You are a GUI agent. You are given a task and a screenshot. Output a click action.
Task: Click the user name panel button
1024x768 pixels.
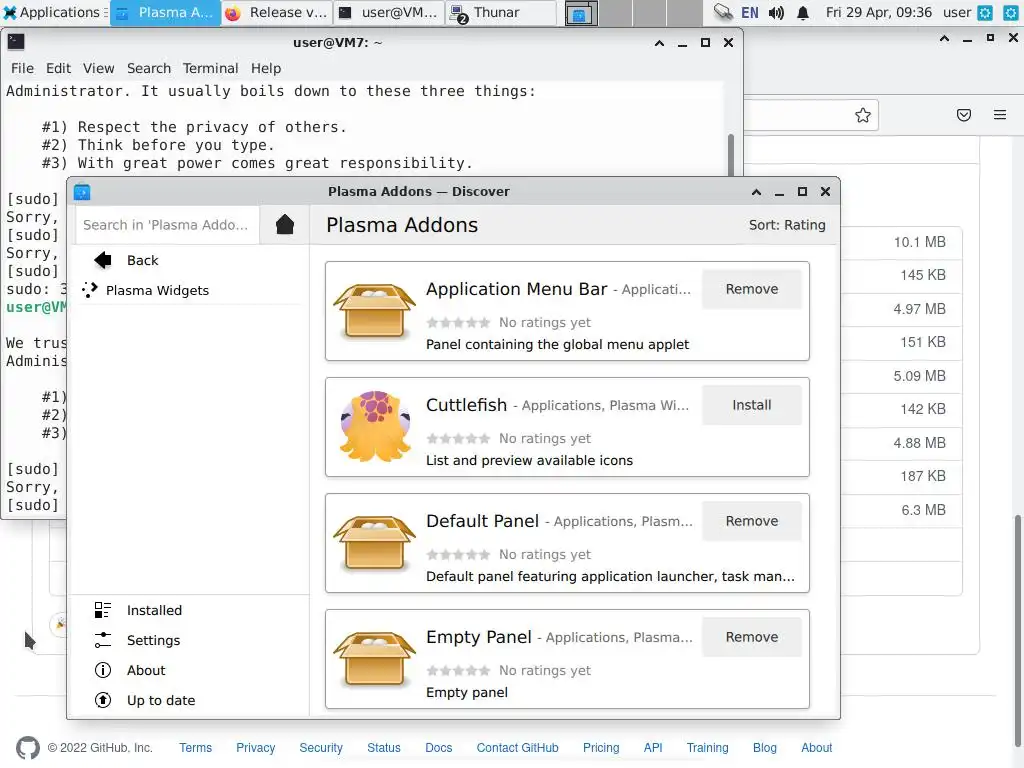[x=957, y=12]
